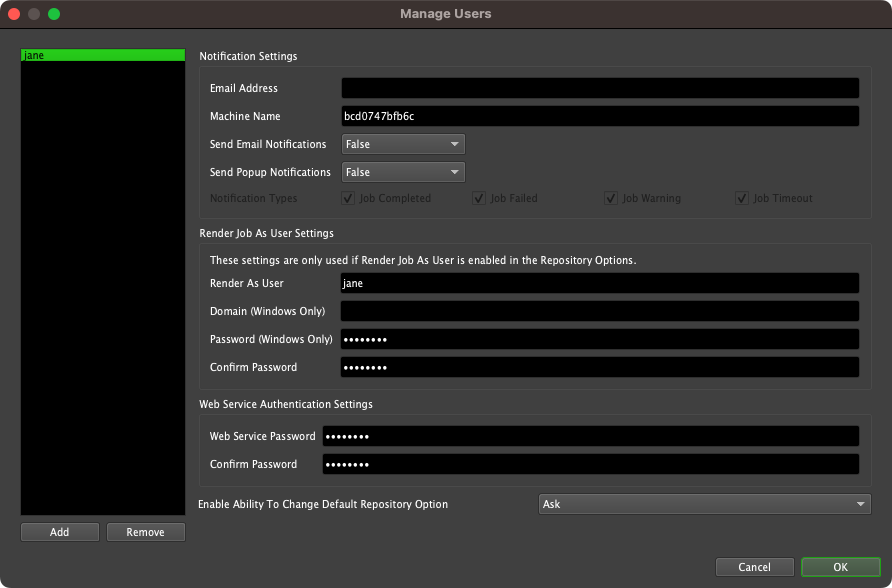
Task: Click the Render As User field
Action: pyautogui.click(x=600, y=283)
